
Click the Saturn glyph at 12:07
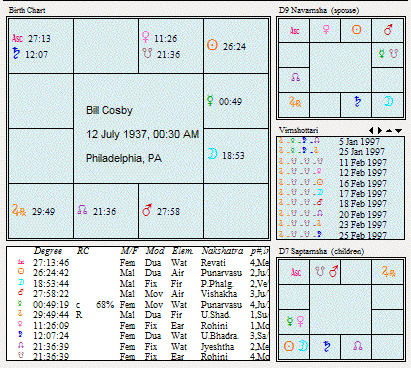tap(16, 53)
